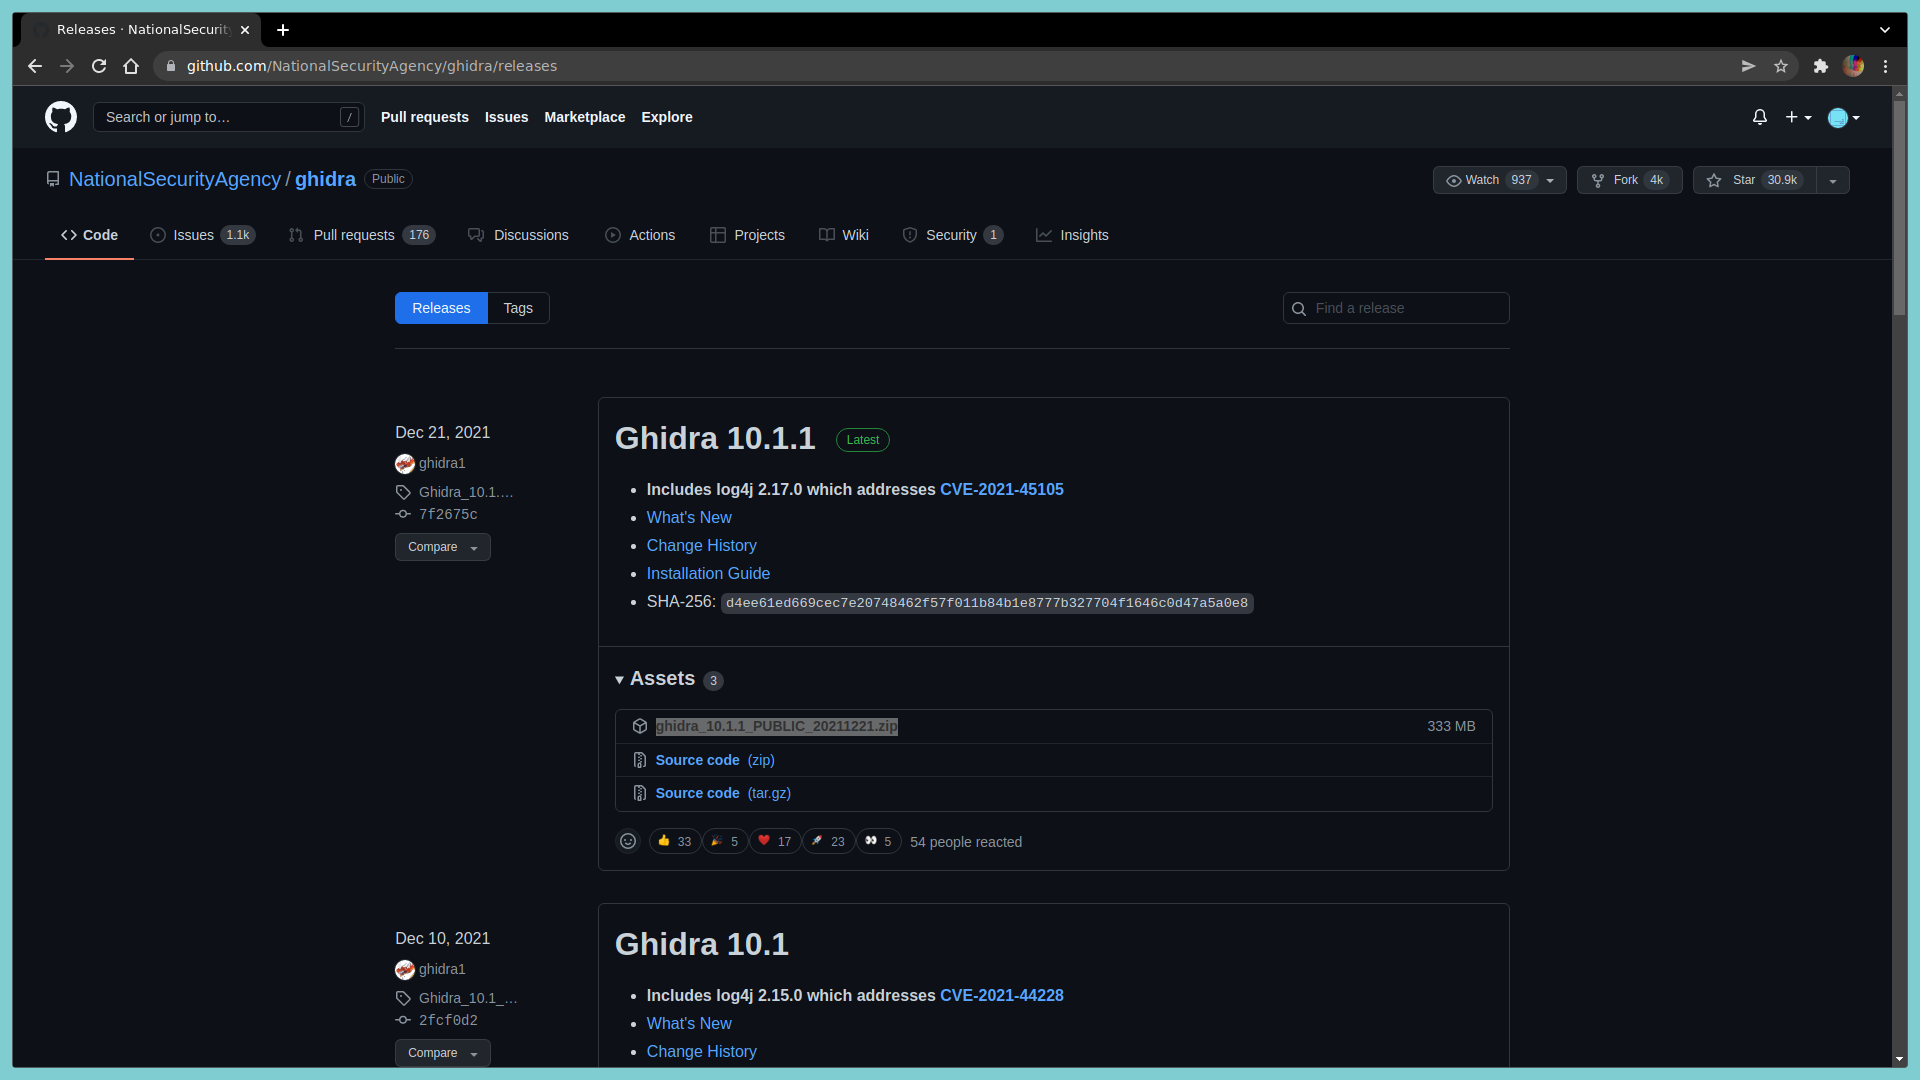Open the notifications bell
The image size is (1920, 1080).
[1759, 117]
